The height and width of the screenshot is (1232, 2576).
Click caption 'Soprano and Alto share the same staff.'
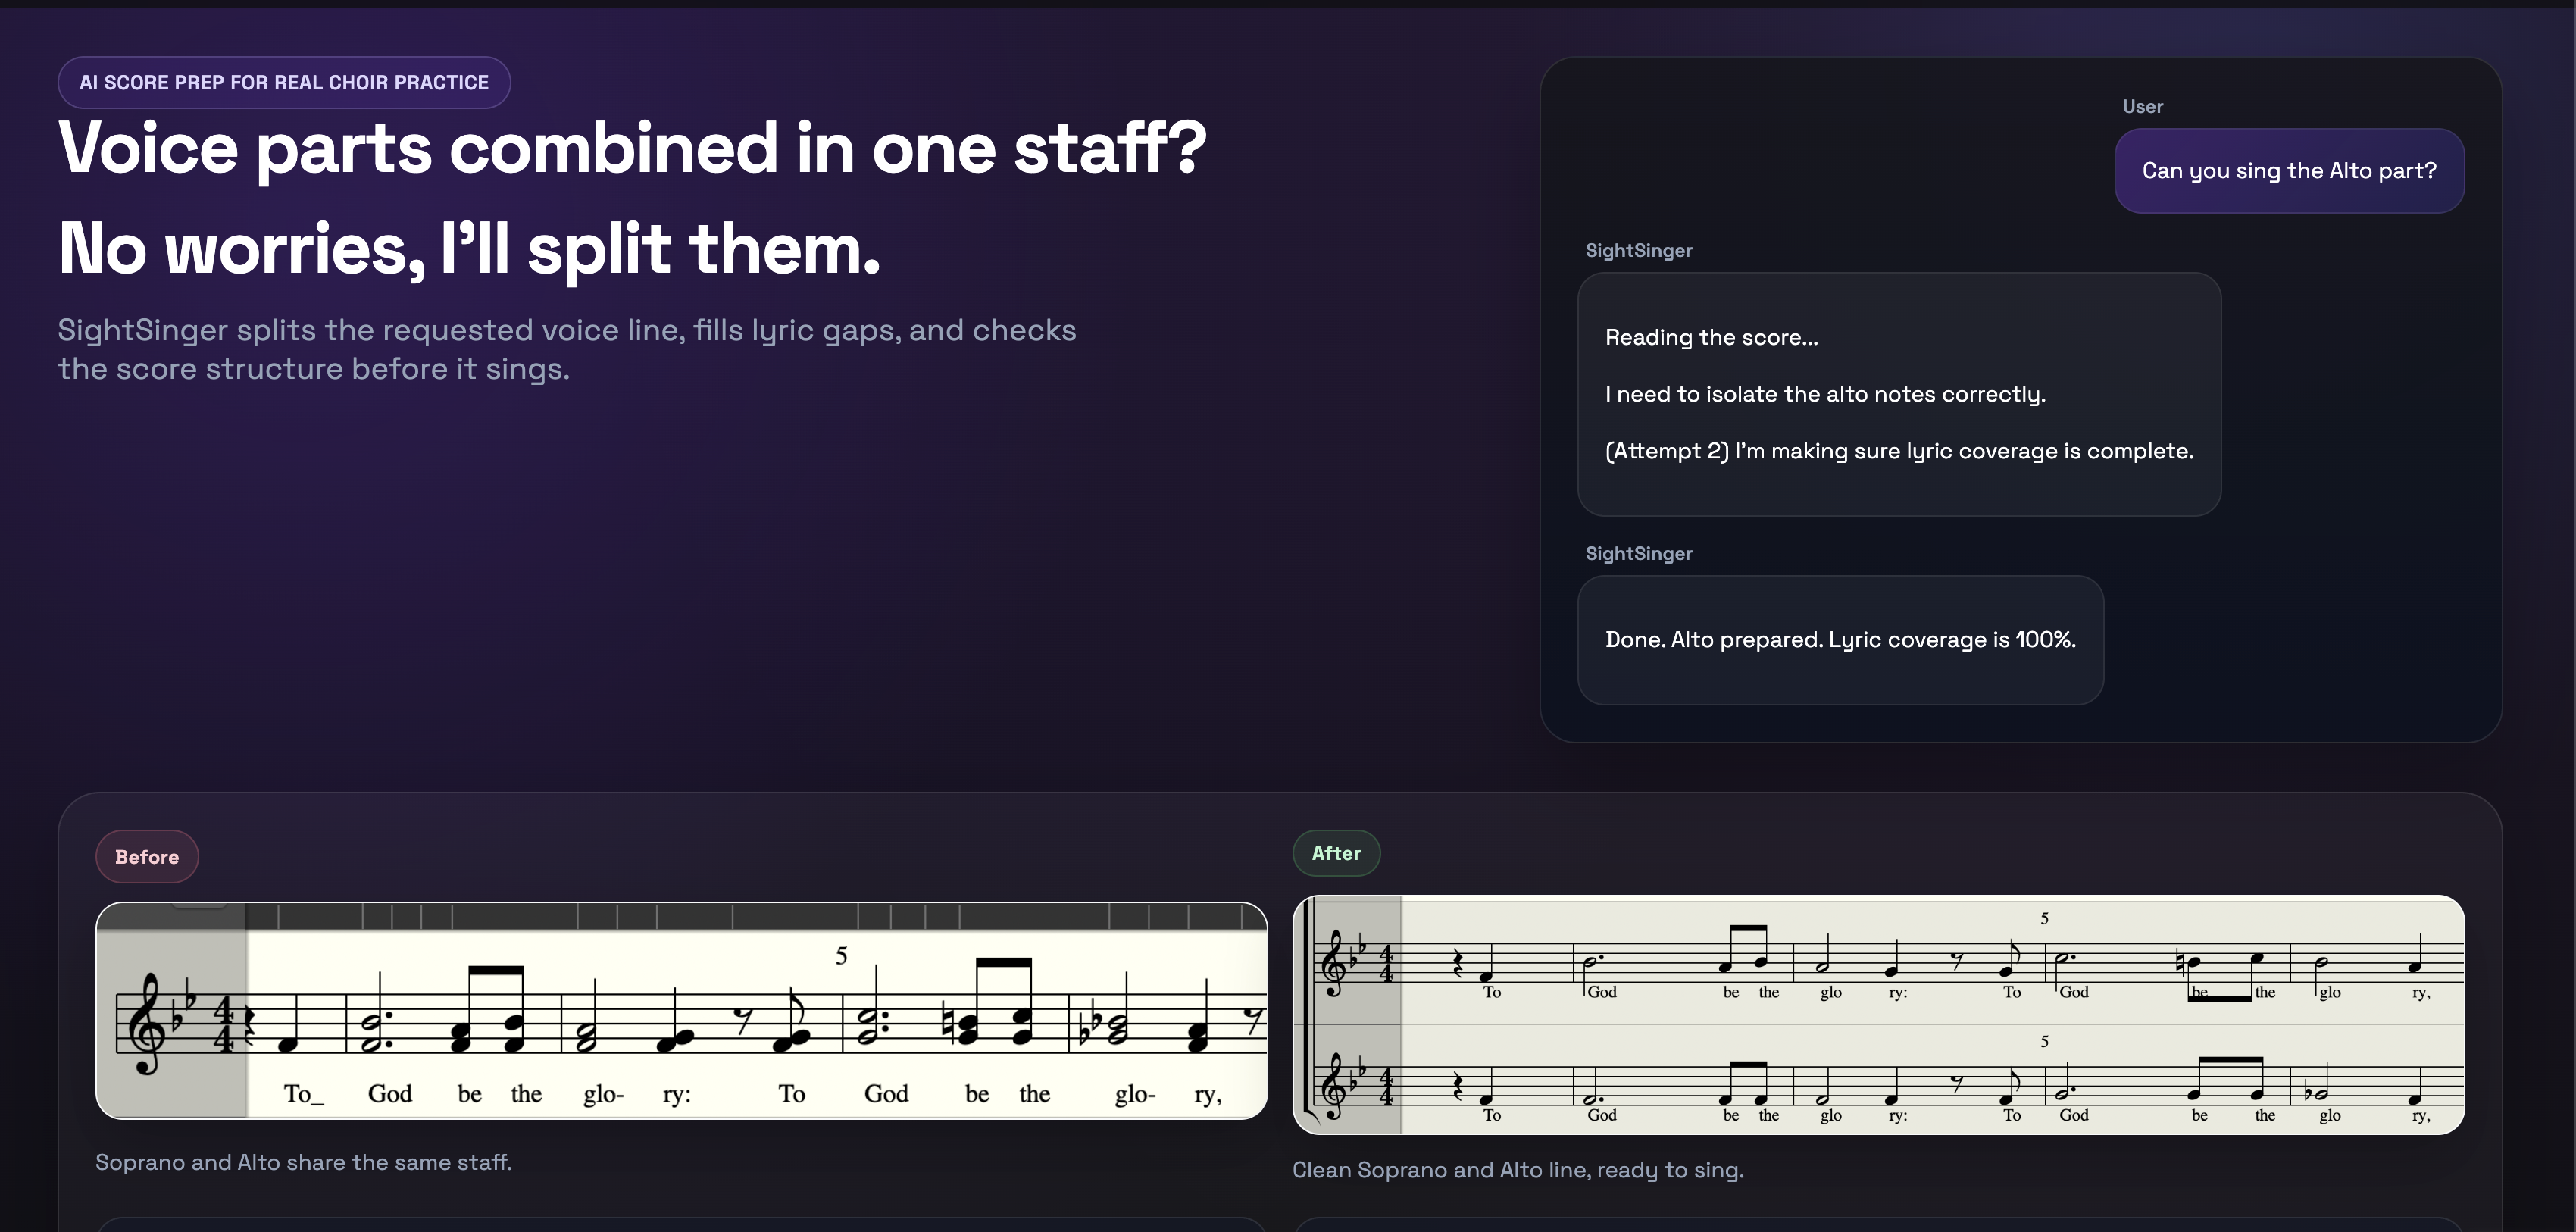[x=303, y=1162]
